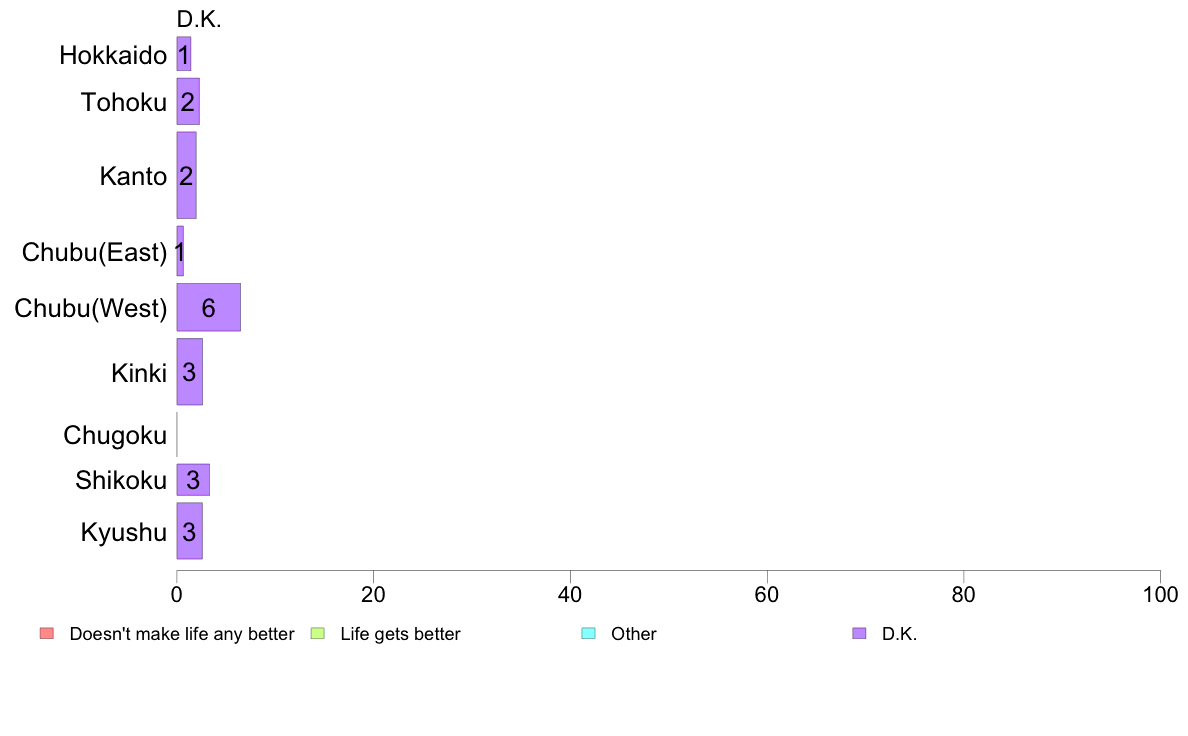The image size is (1188, 736).
Task: Click the Chugoku row label
Action: click(115, 435)
